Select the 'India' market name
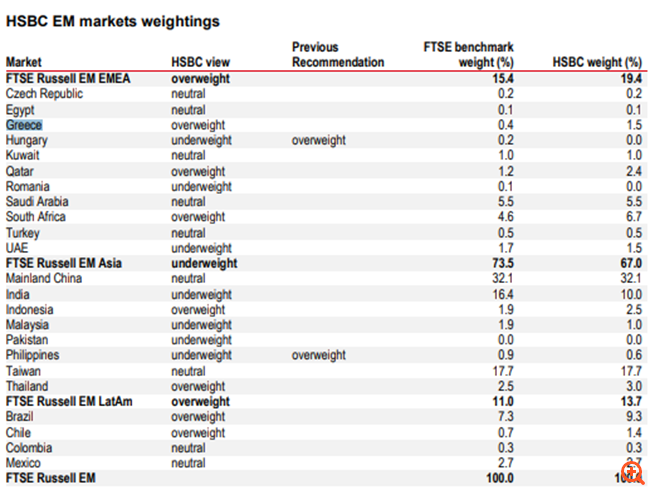Viewport: 650px width, 490px height. 17,294
